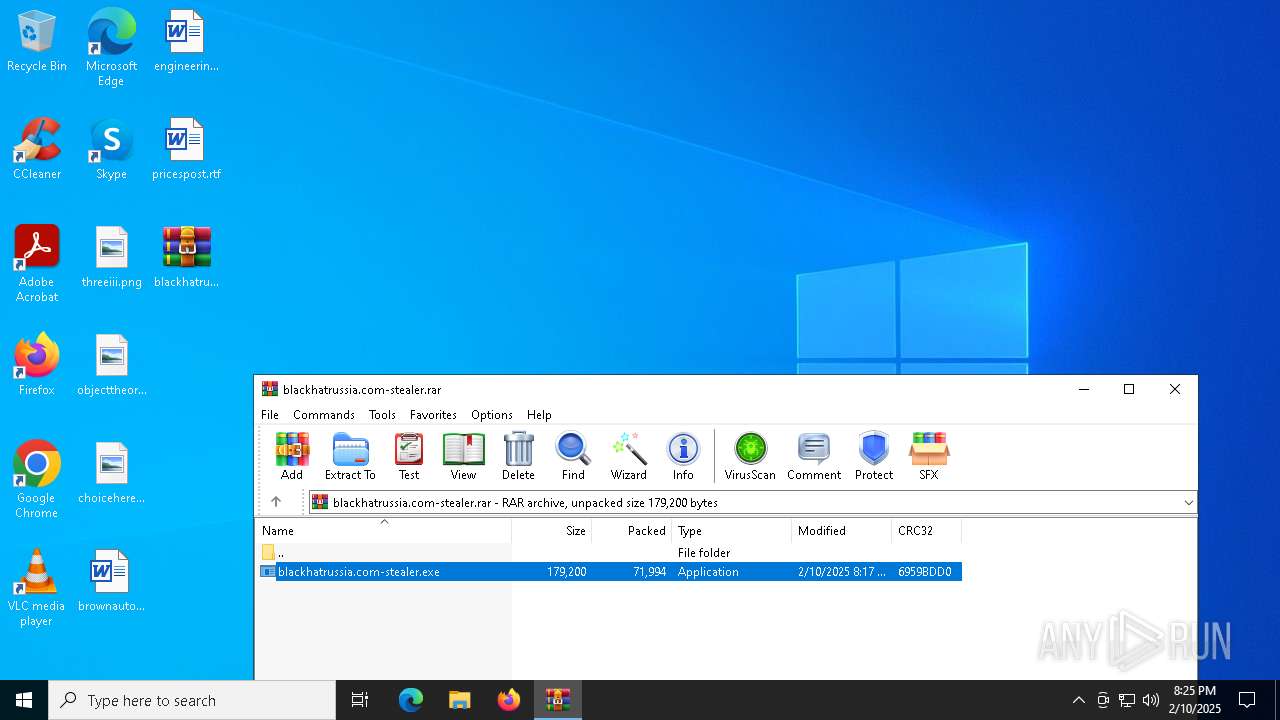Show hidden system tray icons

click(x=1078, y=700)
